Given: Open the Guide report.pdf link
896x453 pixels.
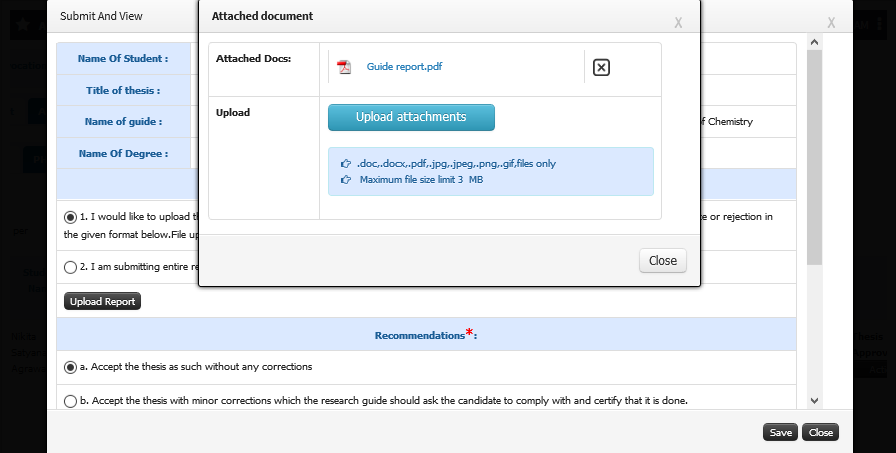Looking at the screenshot, I should 405,66.
